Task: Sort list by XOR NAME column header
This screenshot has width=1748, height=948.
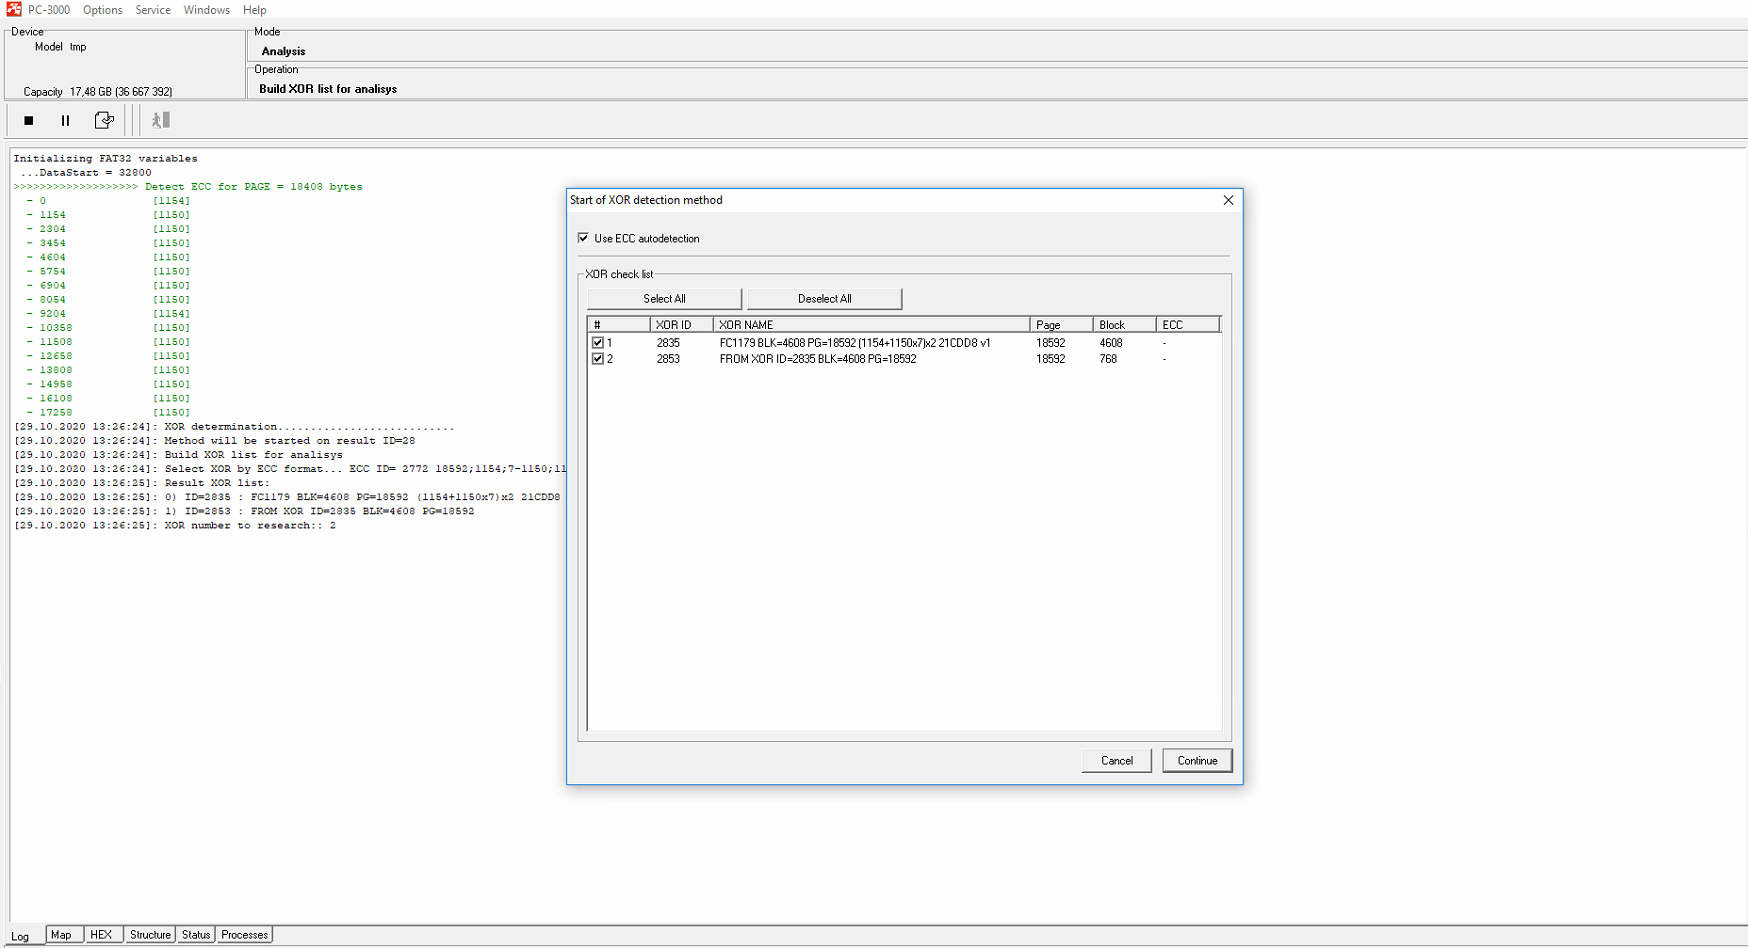Action: pos(870,325)
